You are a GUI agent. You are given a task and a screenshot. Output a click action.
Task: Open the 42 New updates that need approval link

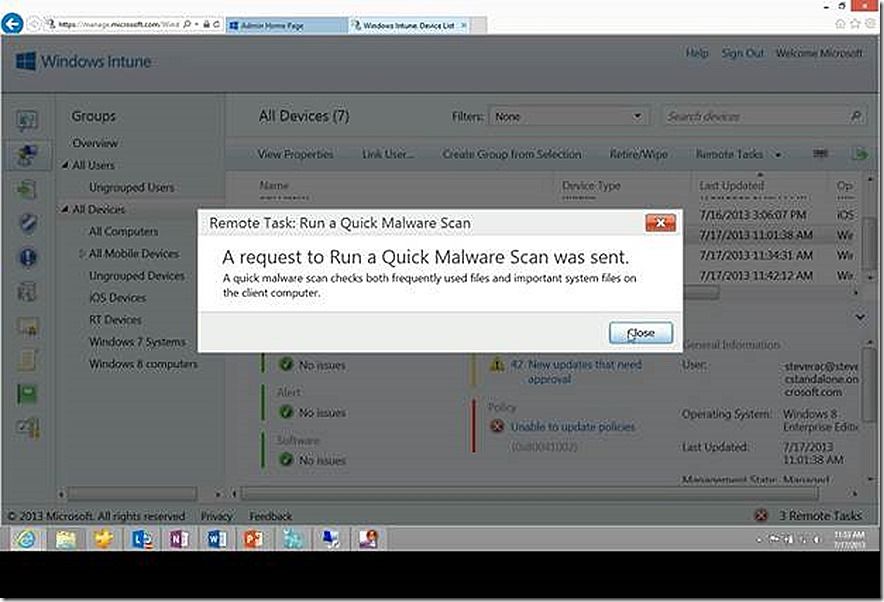576,372
